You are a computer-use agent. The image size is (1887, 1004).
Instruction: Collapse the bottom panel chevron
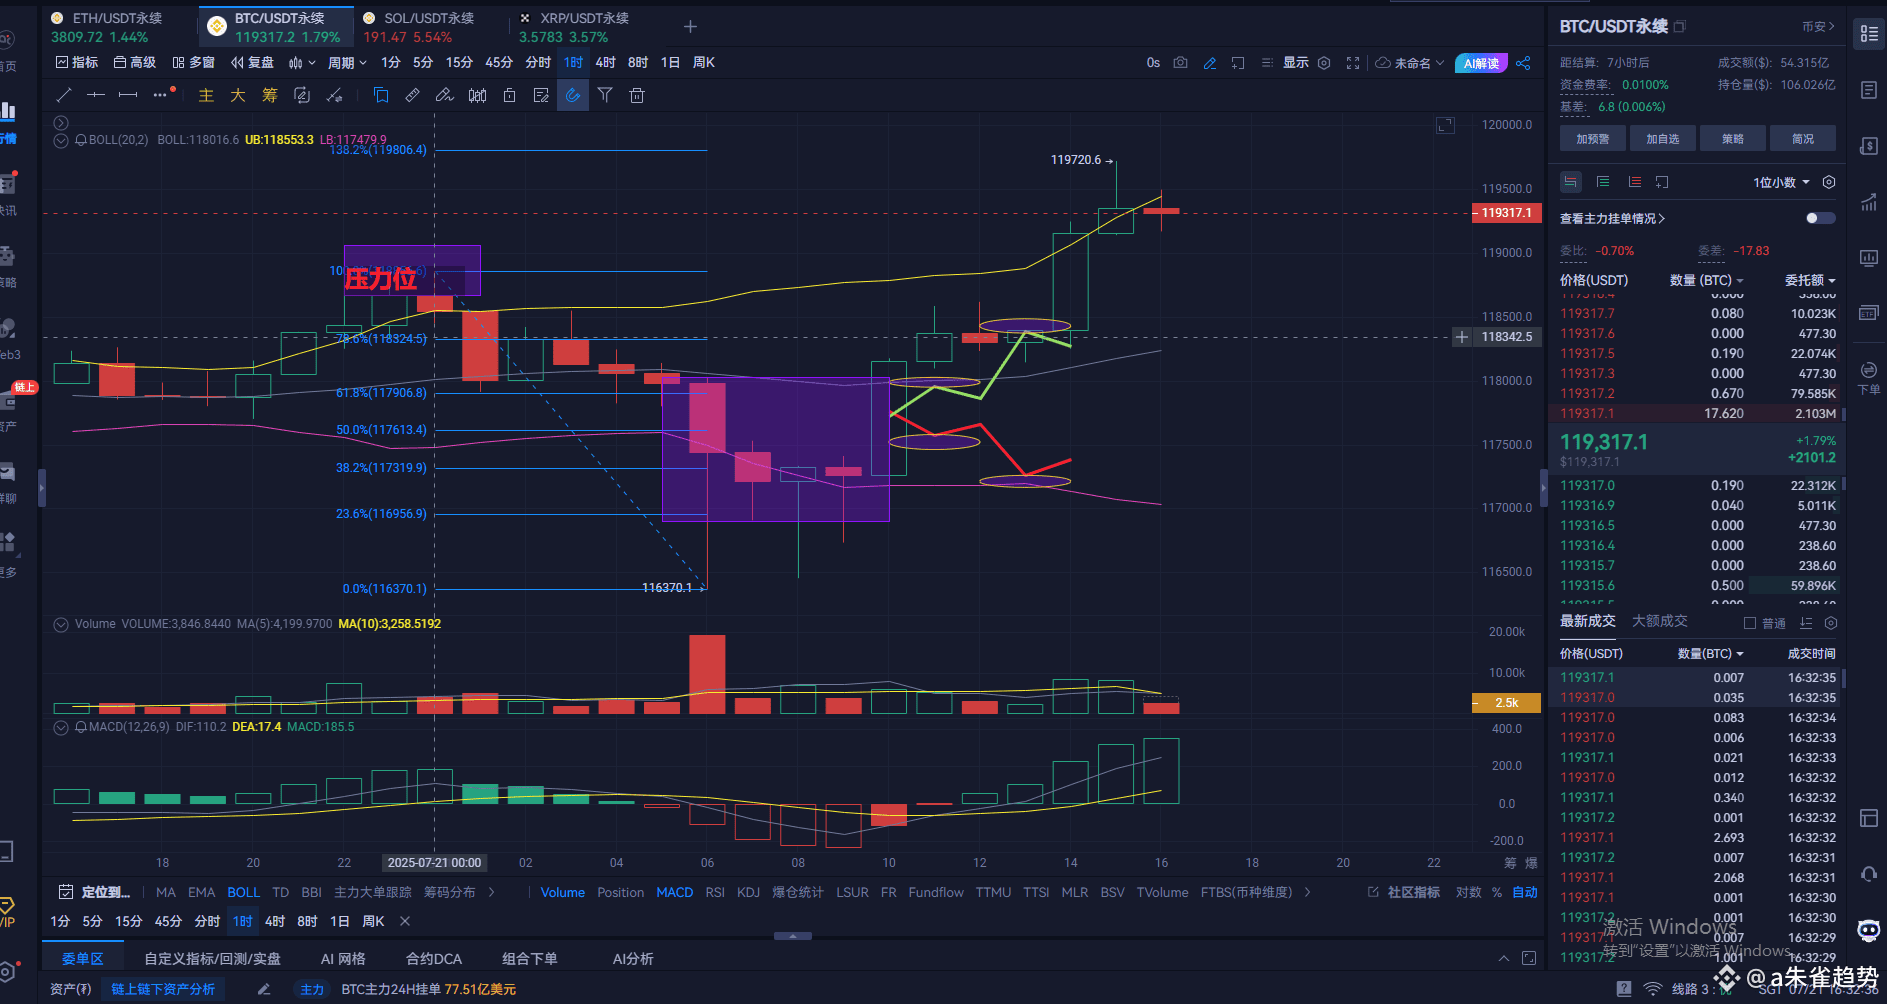[x=1503, y=958]
